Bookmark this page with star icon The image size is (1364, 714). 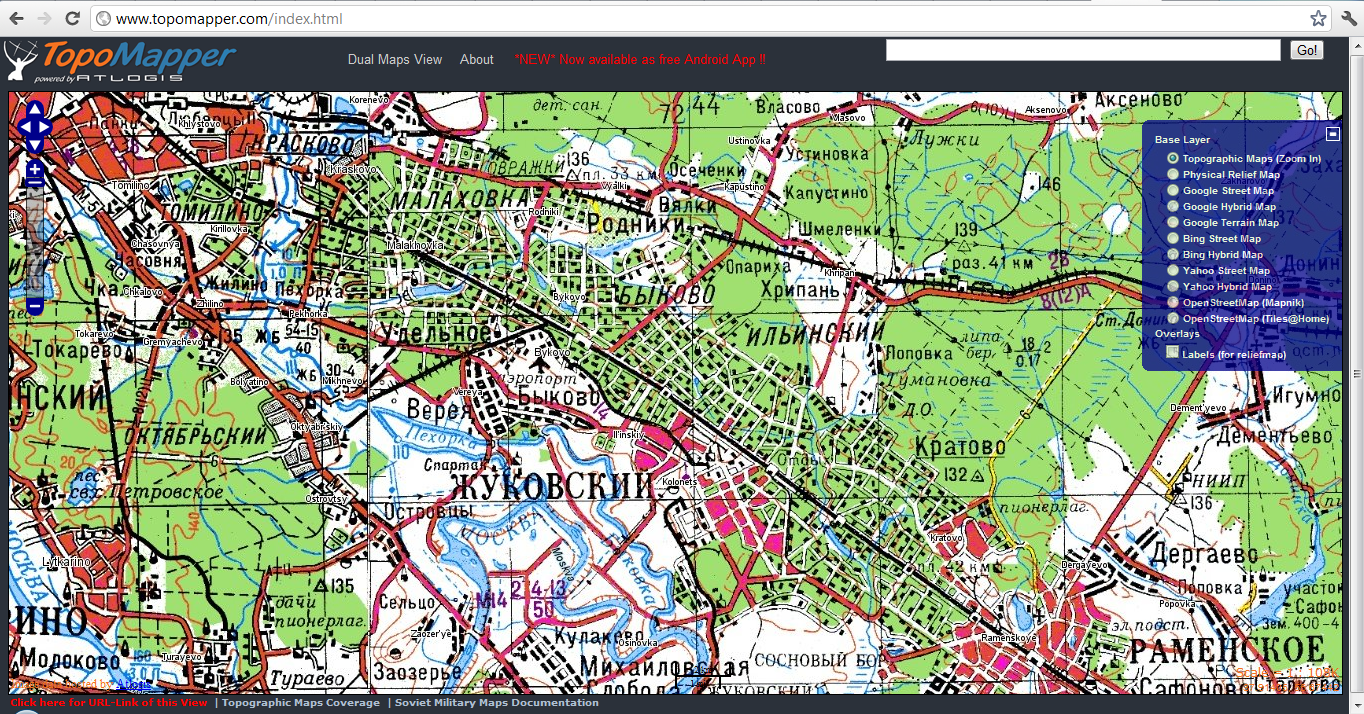point(1318,19)
